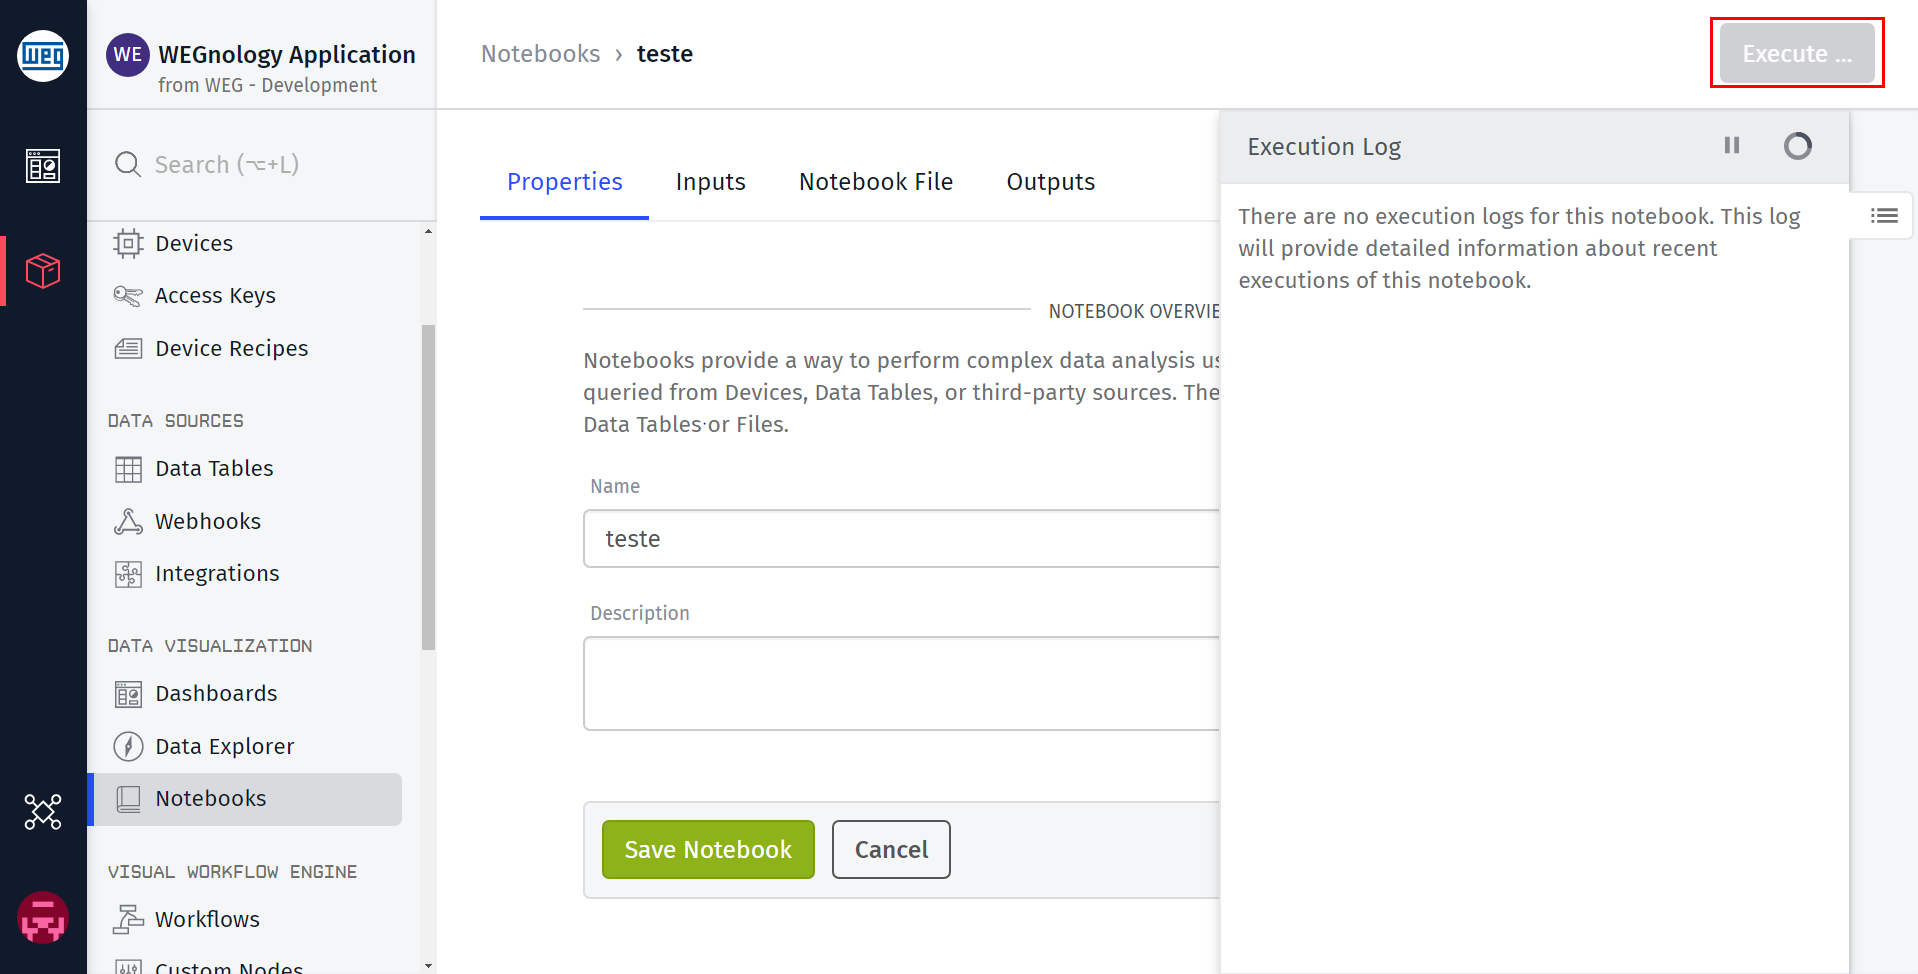1918x974 pixels.
Task: Click the Save Notebook button
Action: point(708,850)
